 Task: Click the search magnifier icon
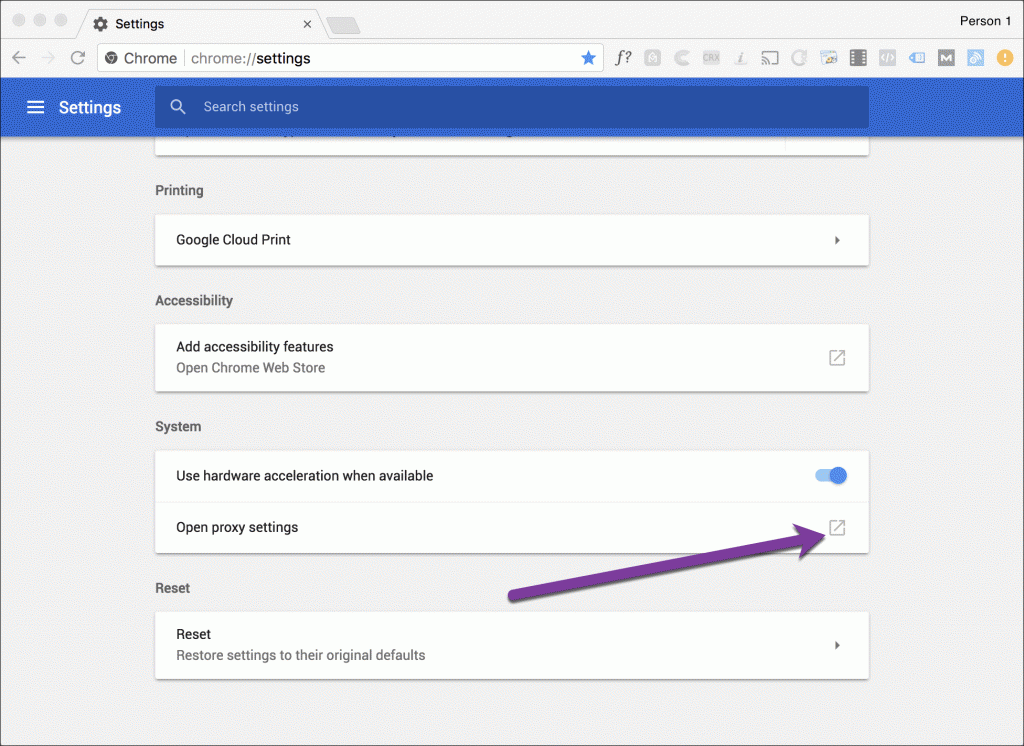tap(178, 106)
